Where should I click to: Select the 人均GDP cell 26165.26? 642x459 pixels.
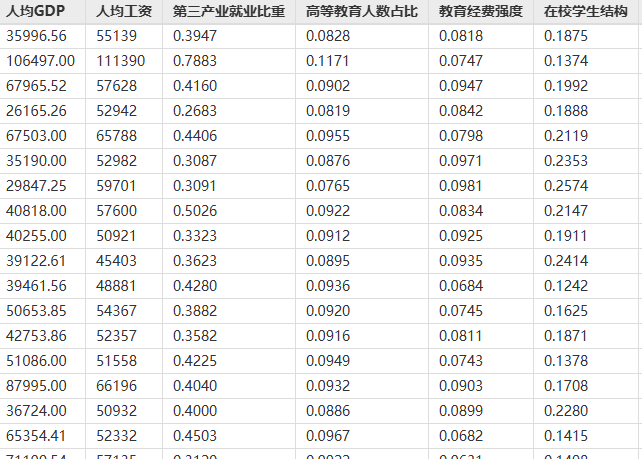(37, 111)
